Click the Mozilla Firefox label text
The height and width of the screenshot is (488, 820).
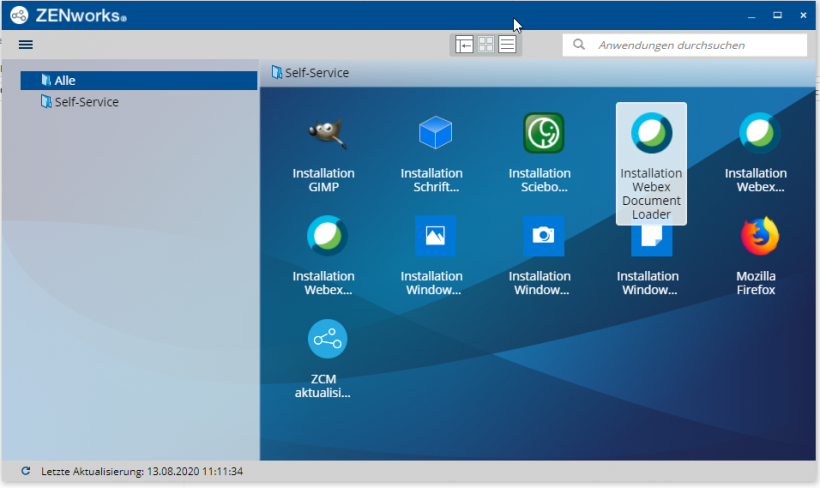click(x=756, y=283)
